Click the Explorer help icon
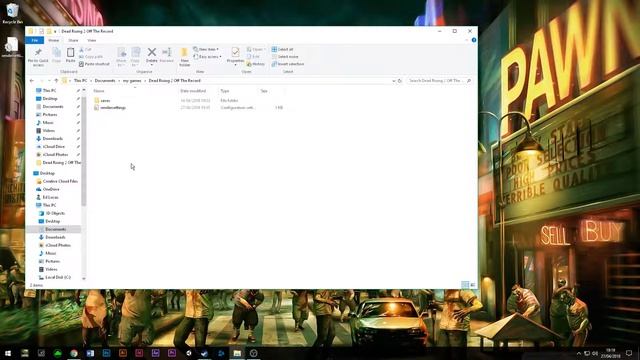The height and width of the screenshot is (360, 640). click(x=473, y=40)
